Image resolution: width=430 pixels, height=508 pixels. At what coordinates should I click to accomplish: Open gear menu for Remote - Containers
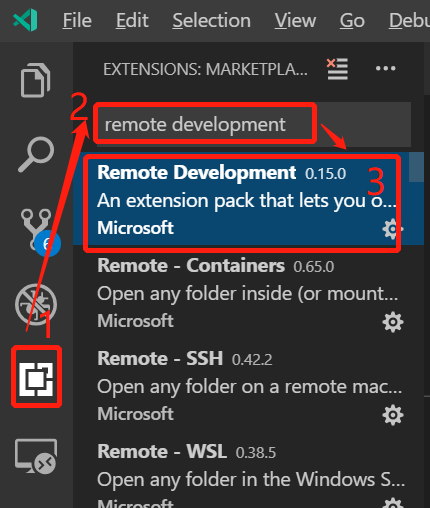coord(393,322)
